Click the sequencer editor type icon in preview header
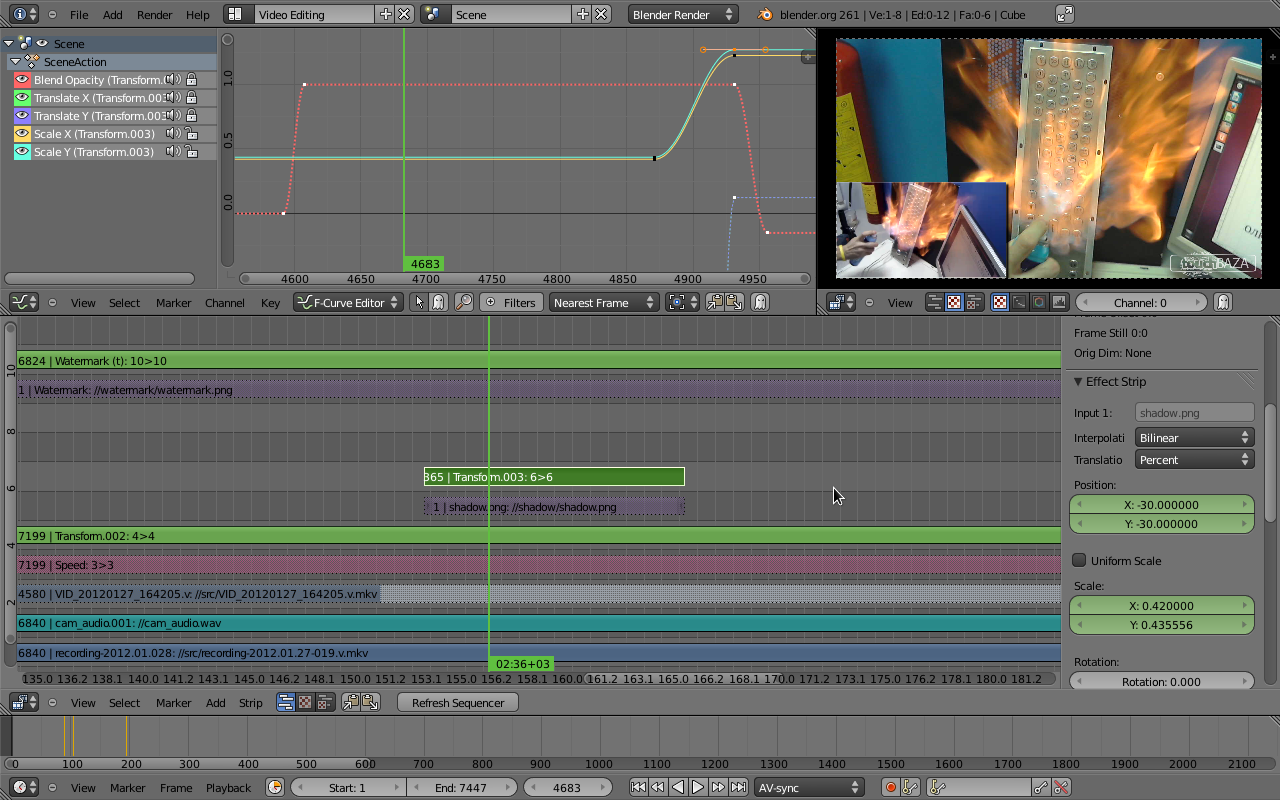 [842, 302]
